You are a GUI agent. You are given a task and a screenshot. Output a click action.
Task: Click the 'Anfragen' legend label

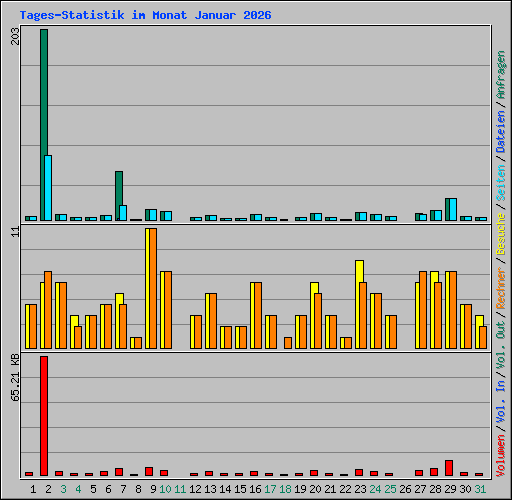tap(501, 75)
